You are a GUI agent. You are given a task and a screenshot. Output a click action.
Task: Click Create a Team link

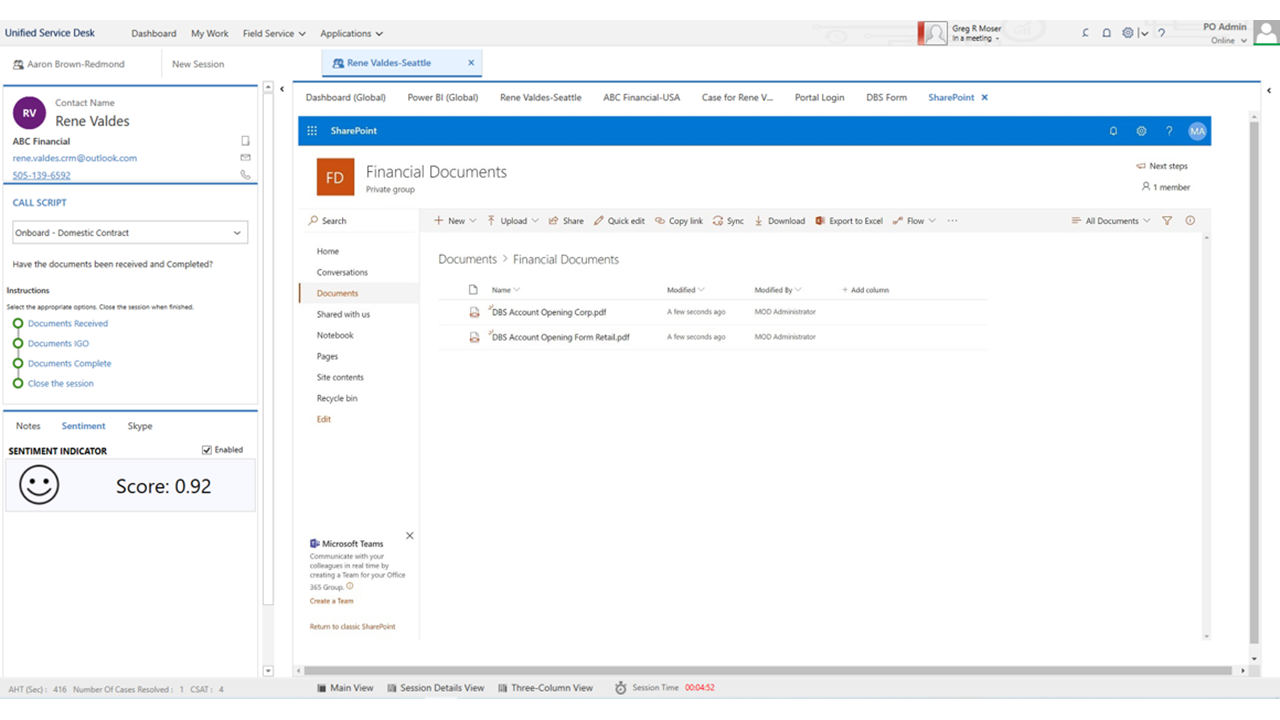[x=331, y=601]
